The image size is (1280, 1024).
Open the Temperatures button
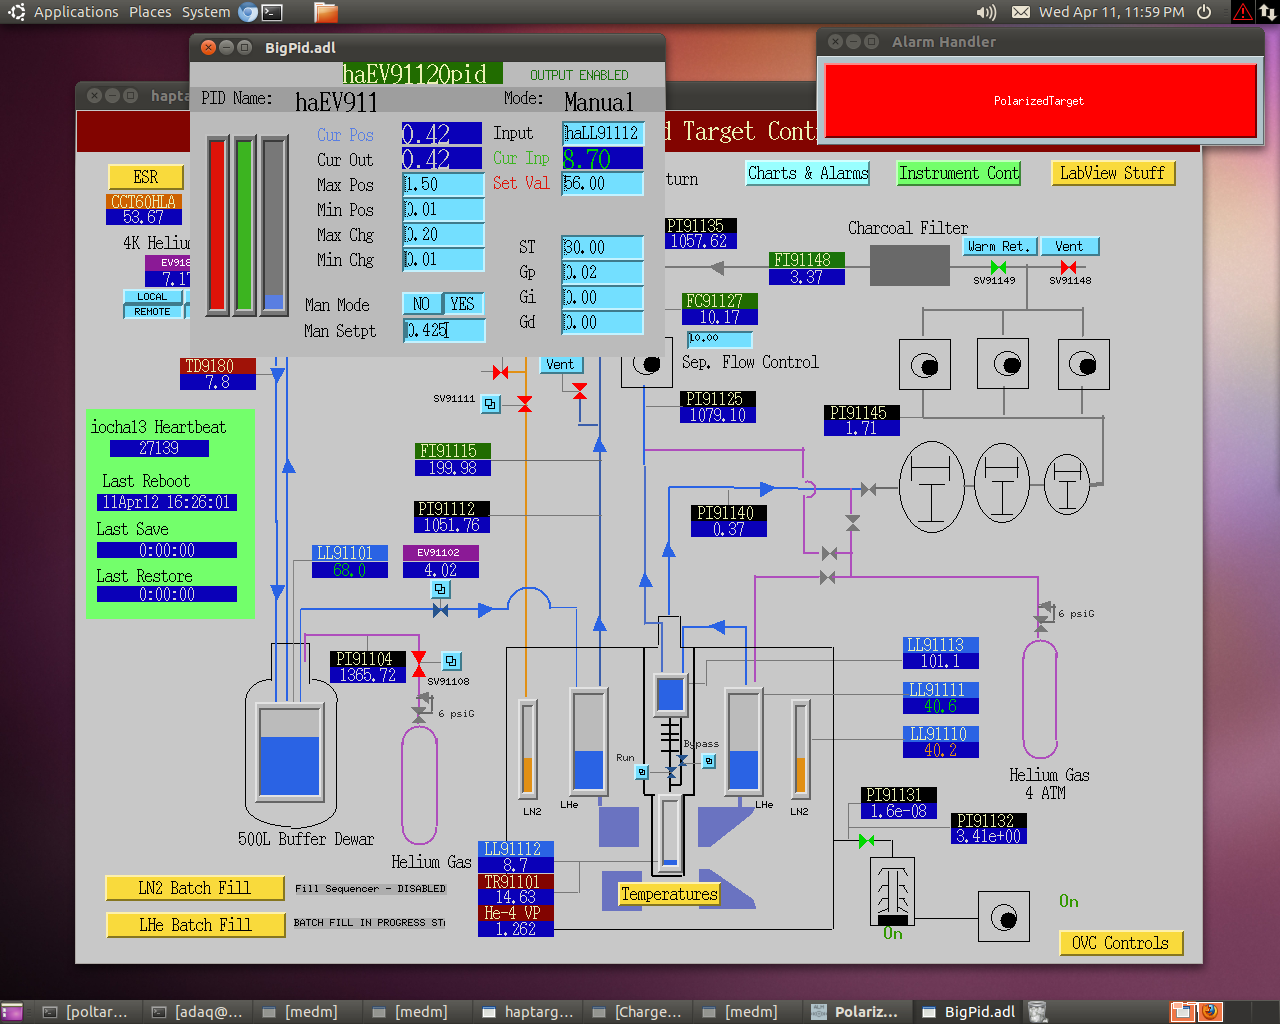point(669,894)
